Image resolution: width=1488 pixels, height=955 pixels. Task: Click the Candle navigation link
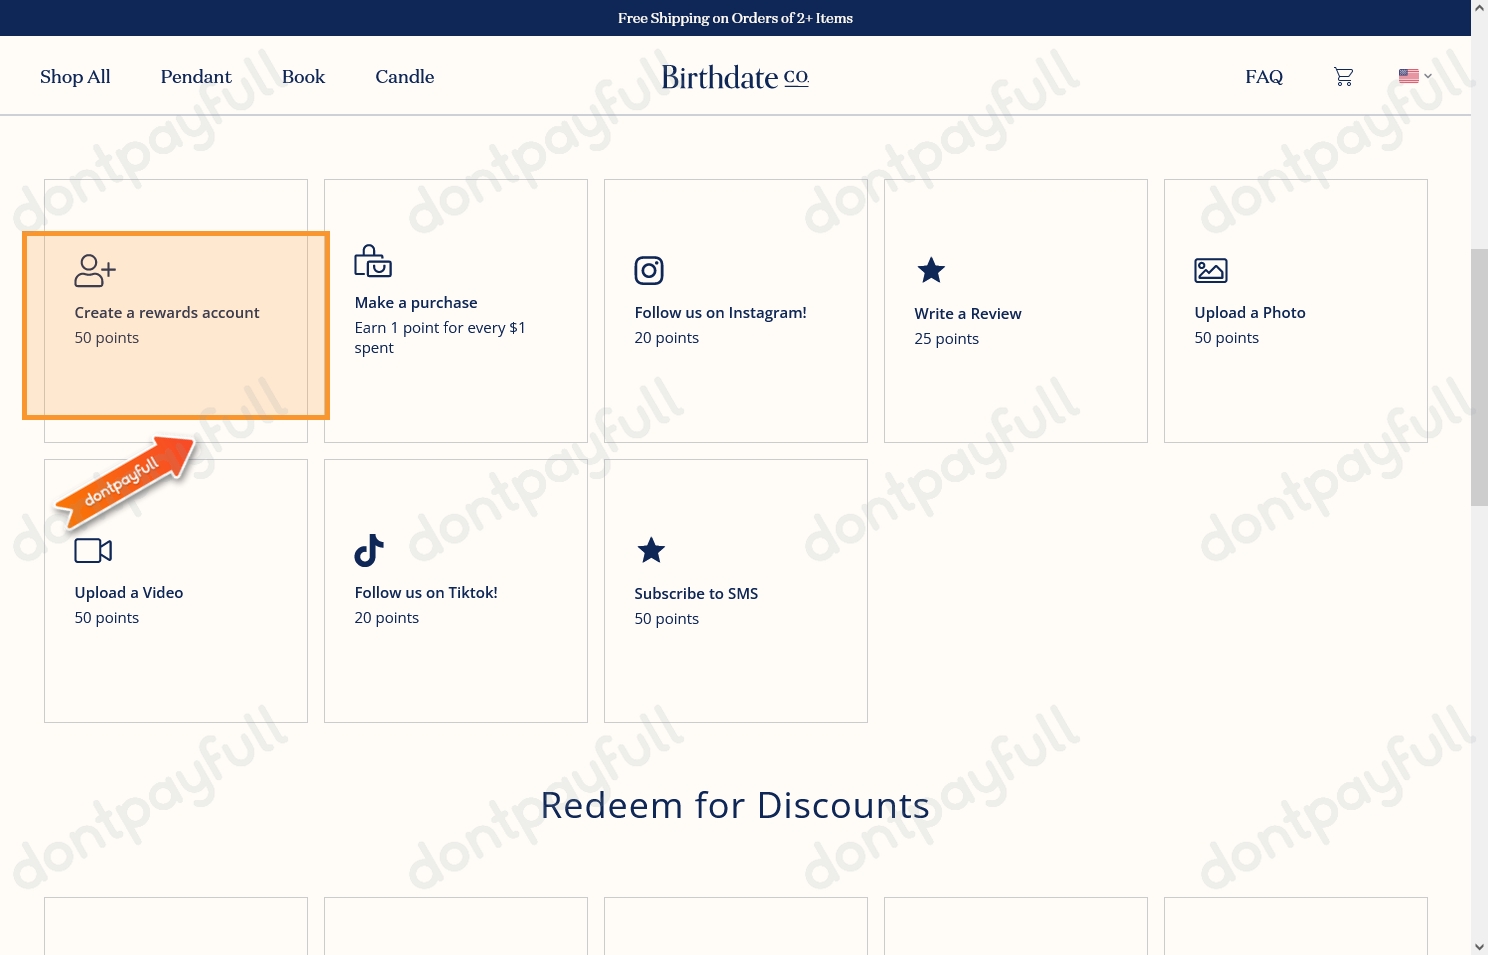click(x=404, y=76)
